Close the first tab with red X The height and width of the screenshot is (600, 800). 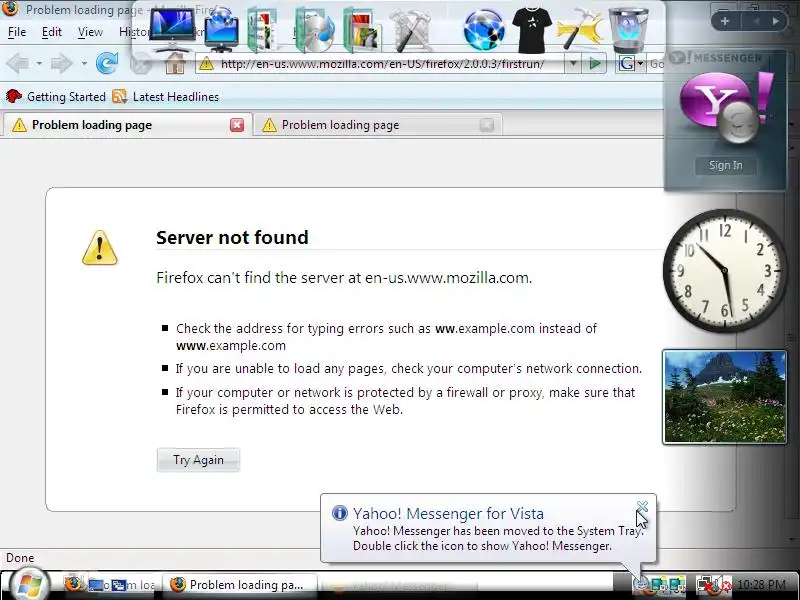pos(237,125)
